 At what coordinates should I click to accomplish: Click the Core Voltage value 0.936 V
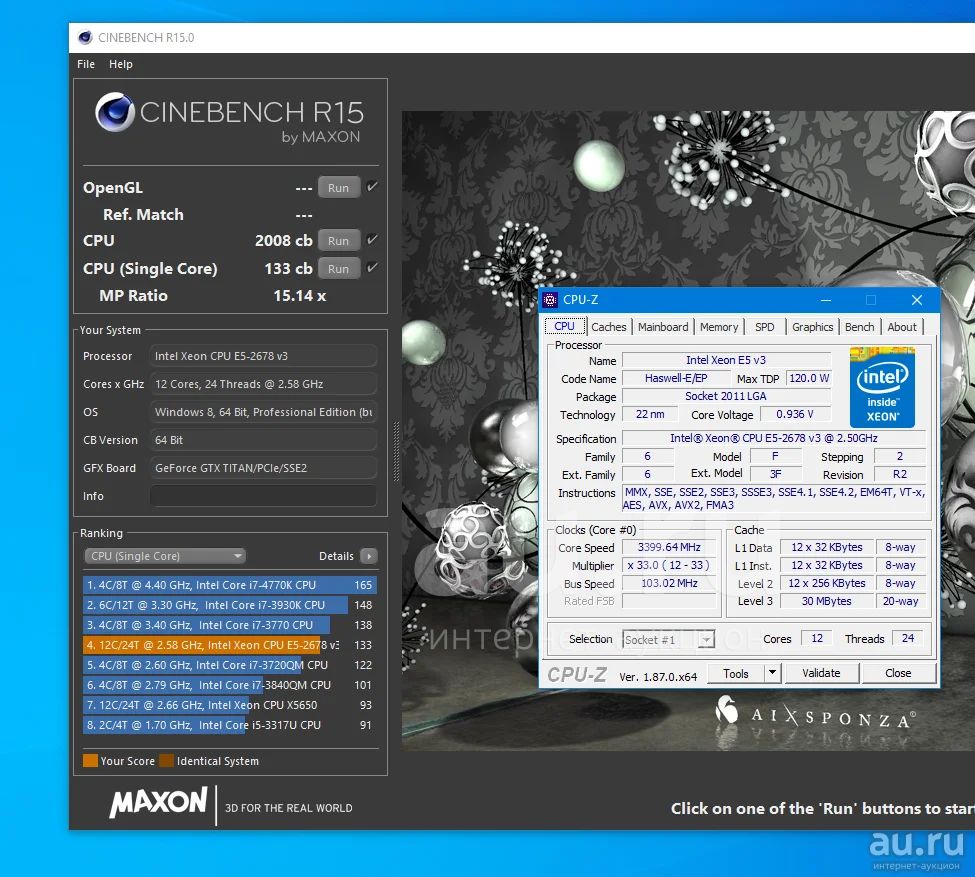[795, 414]
